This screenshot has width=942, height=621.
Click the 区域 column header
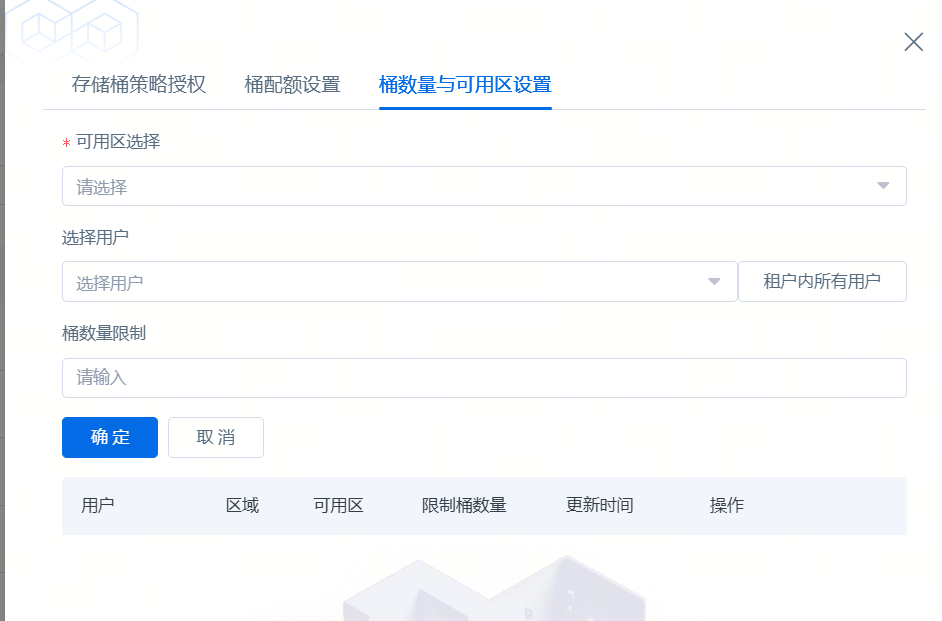[x=242, y=506]
